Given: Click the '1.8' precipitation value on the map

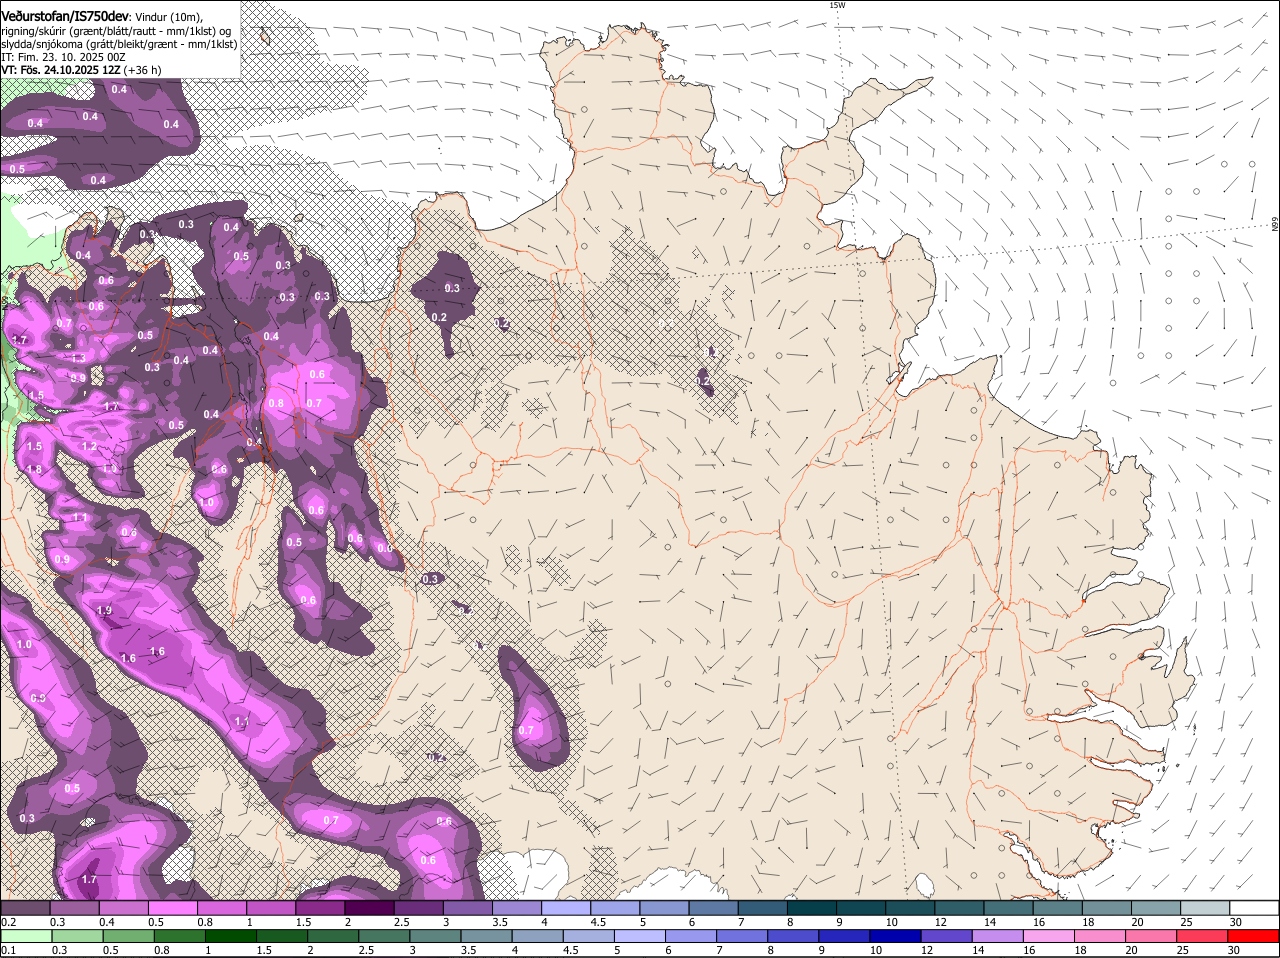Looking at the screenshot, I should pyautogui.click(x=34, y=469).
